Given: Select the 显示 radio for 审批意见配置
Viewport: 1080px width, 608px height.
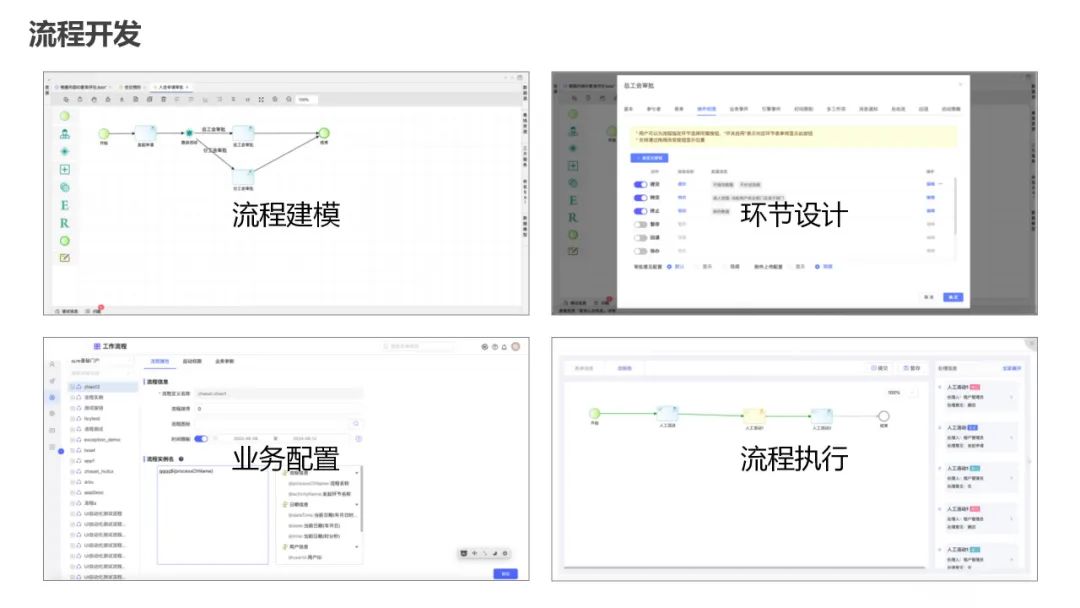Looking at the screenshot, I should tap(697, 266).
